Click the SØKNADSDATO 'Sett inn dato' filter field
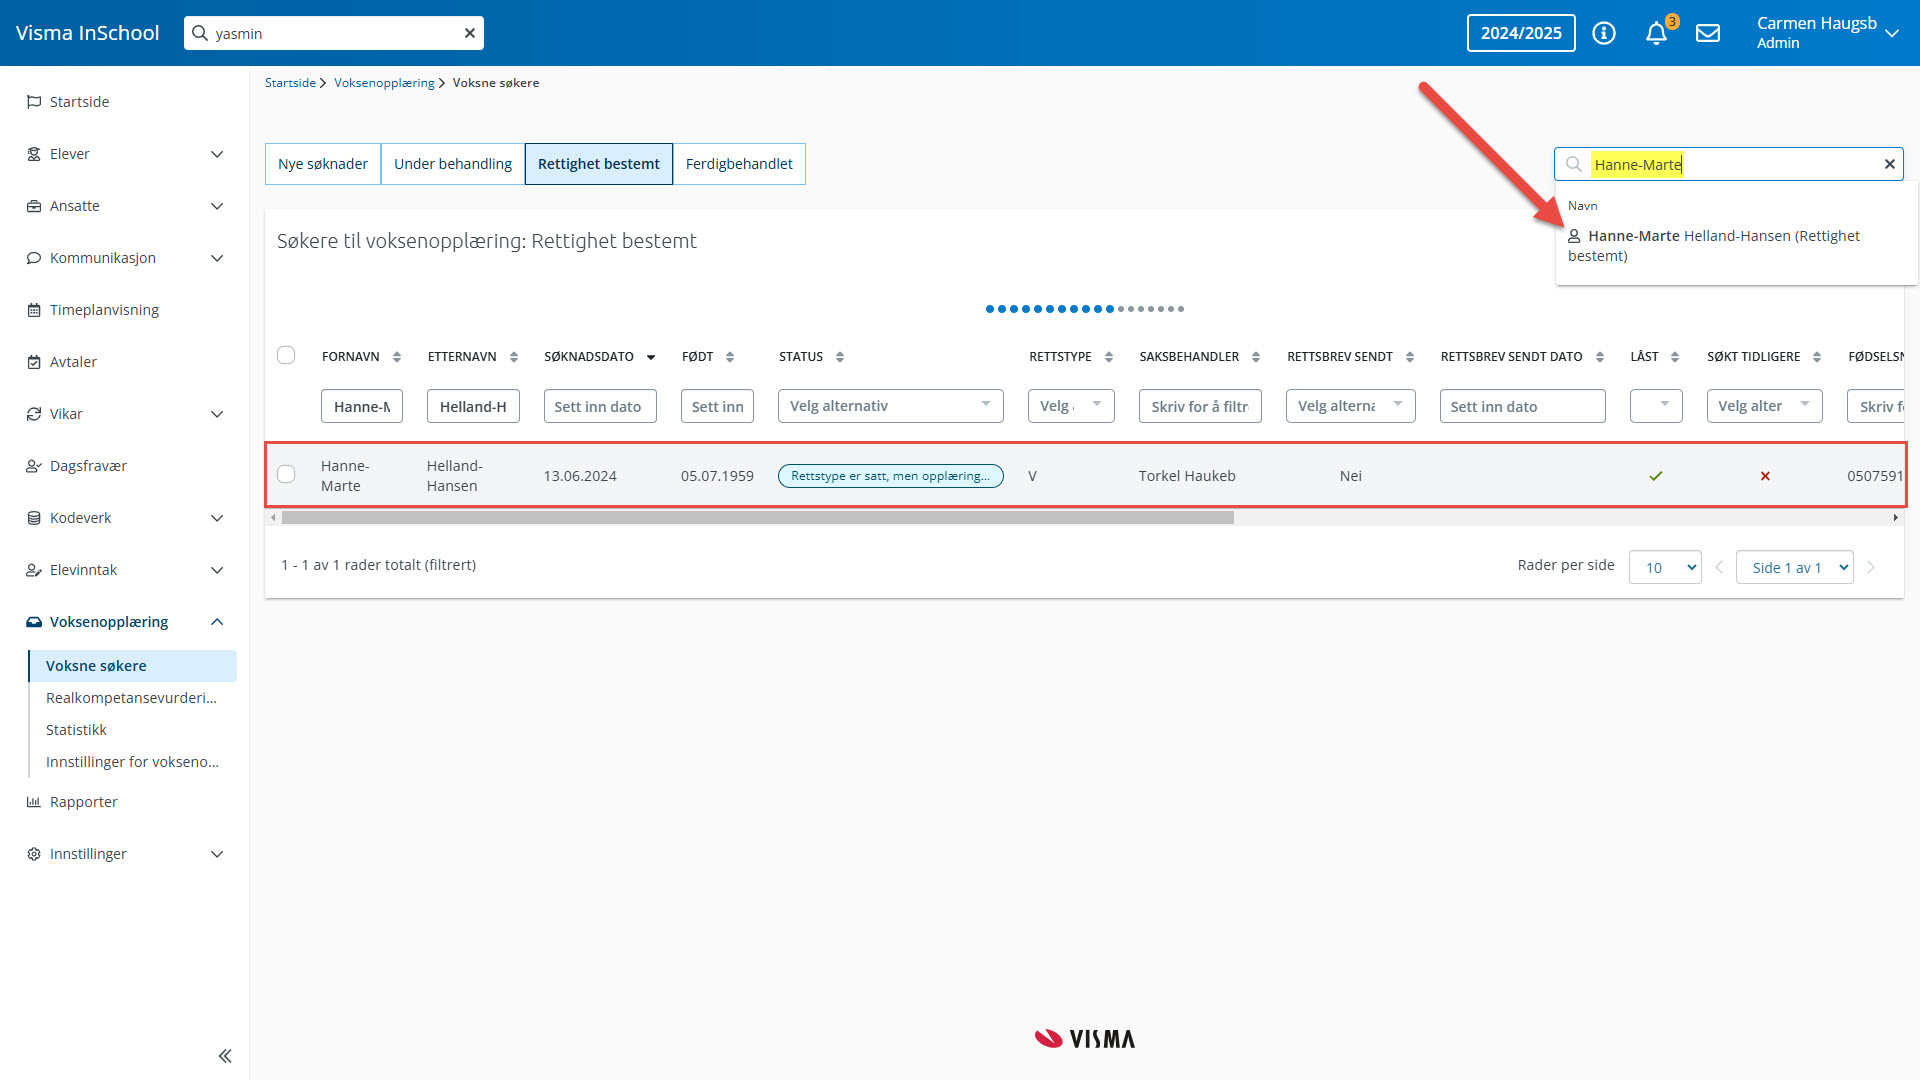1920x1080 pixels. [x=600, y=406]
